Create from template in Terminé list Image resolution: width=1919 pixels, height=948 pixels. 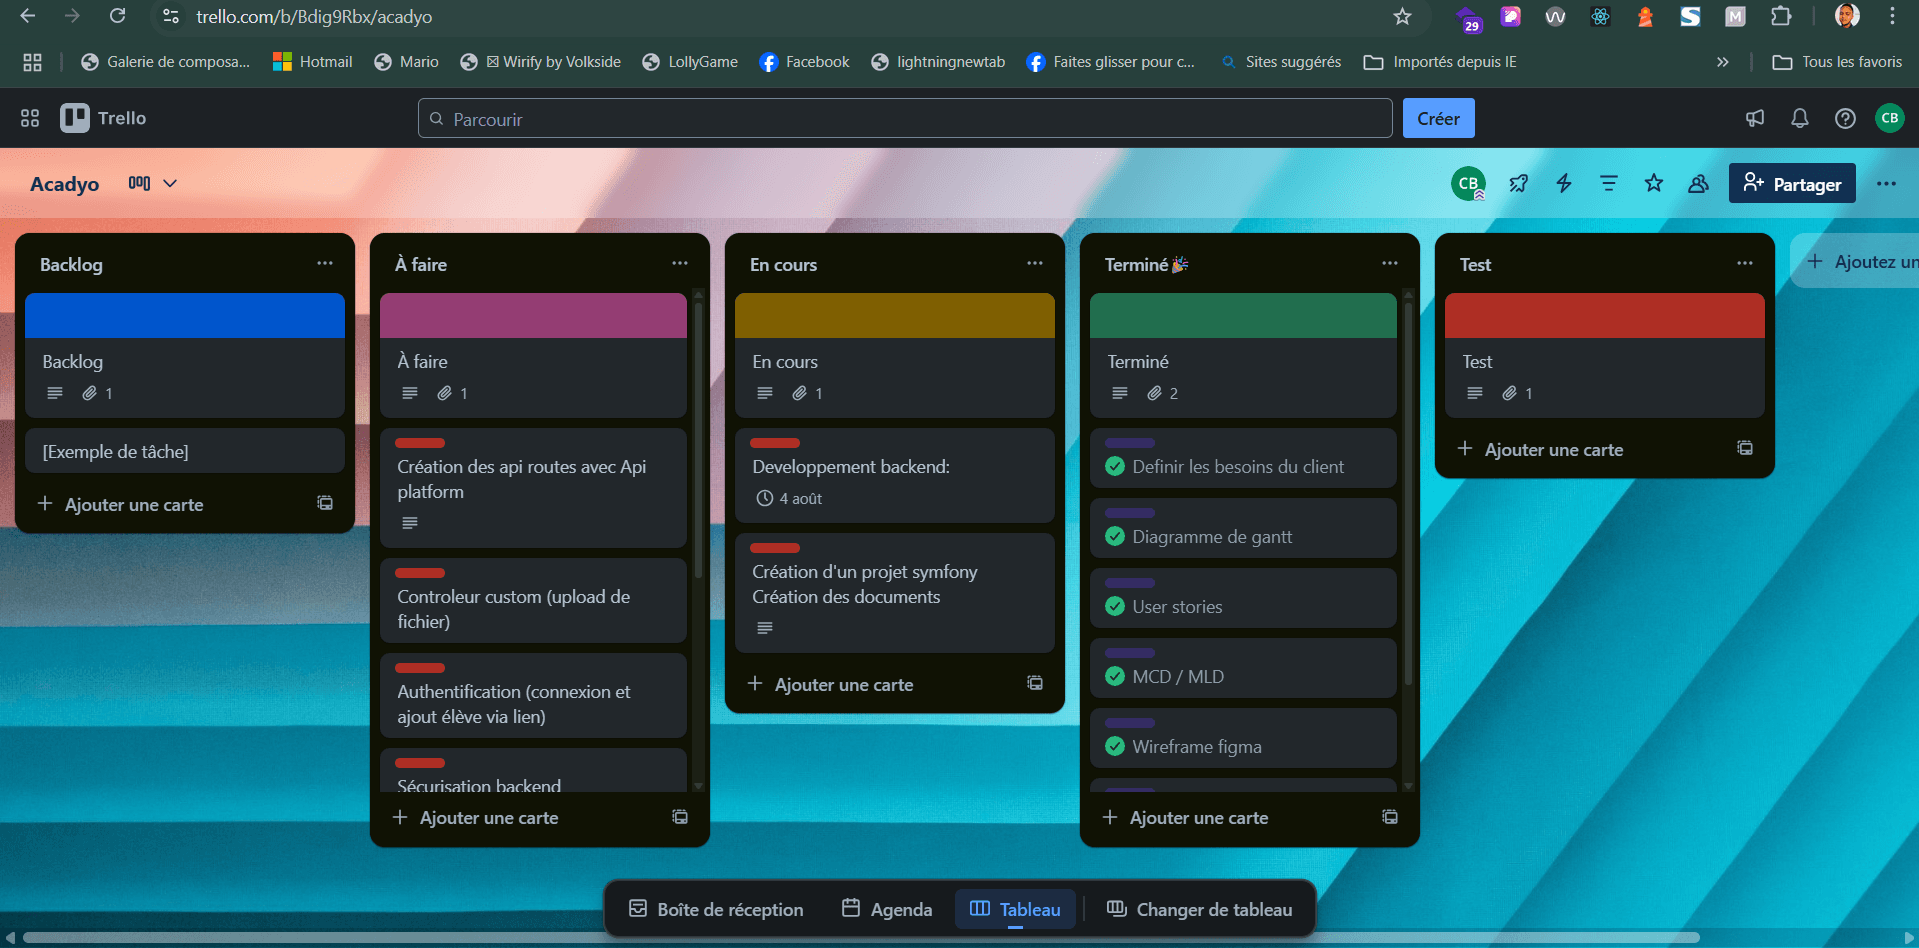pos(1390,817)
